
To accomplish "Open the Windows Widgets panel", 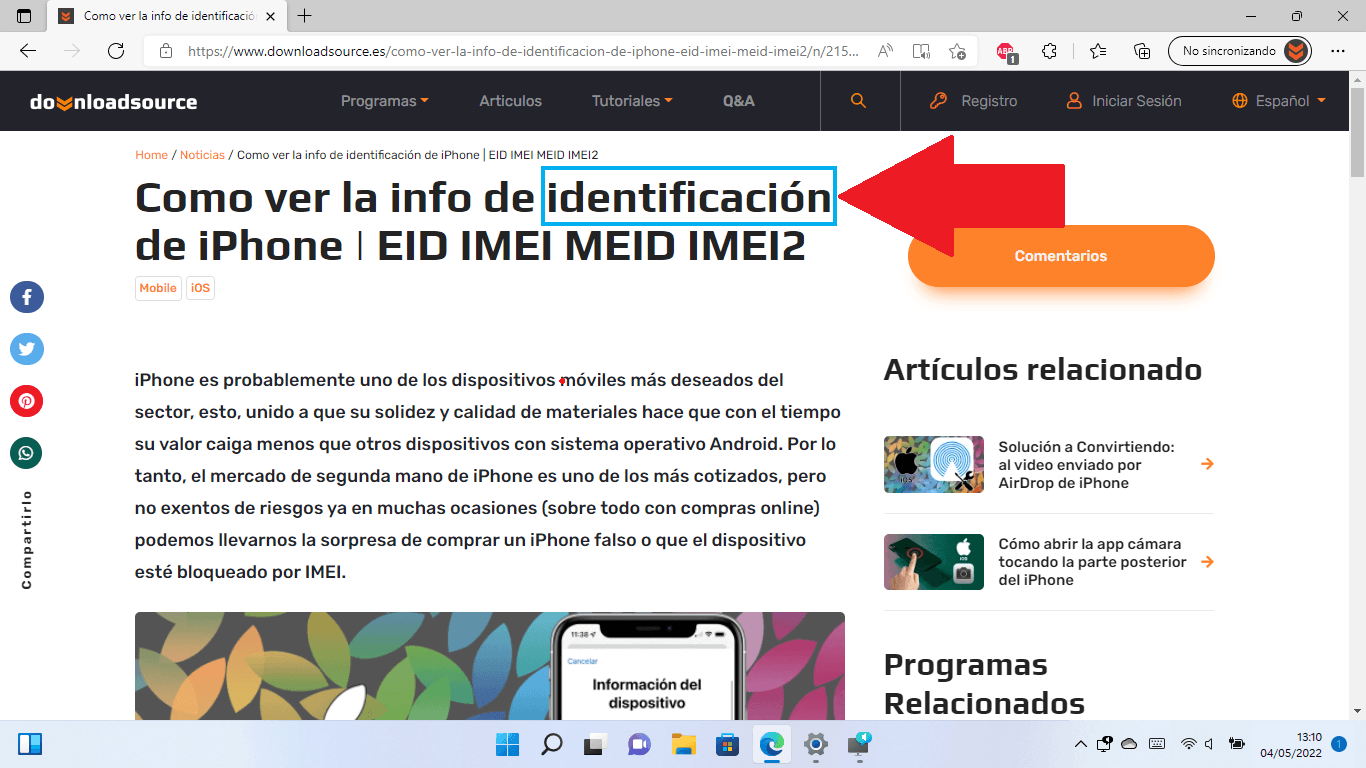I will (x=30, y=744).
